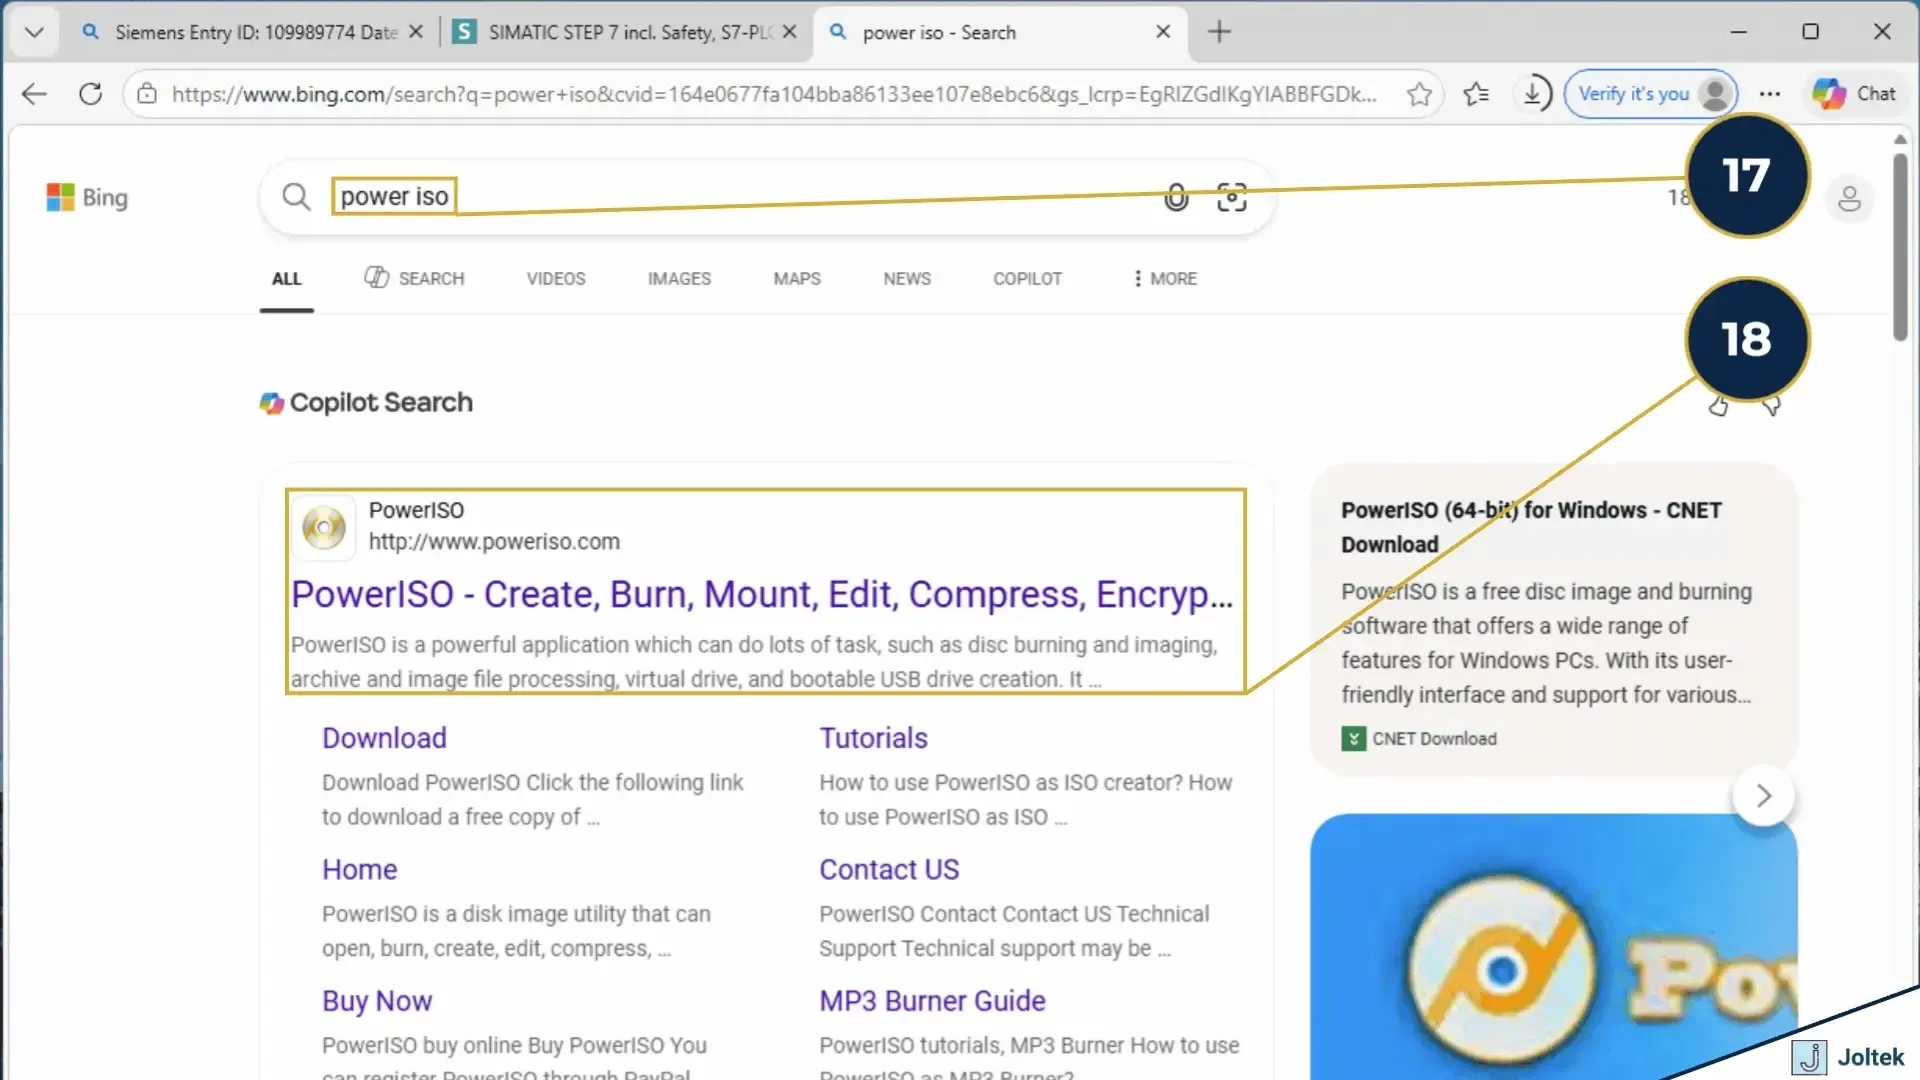Open the browser Settings and more menu
The height and width of the screenshot is (1080, 1920).
click(x=1770, y=94)
